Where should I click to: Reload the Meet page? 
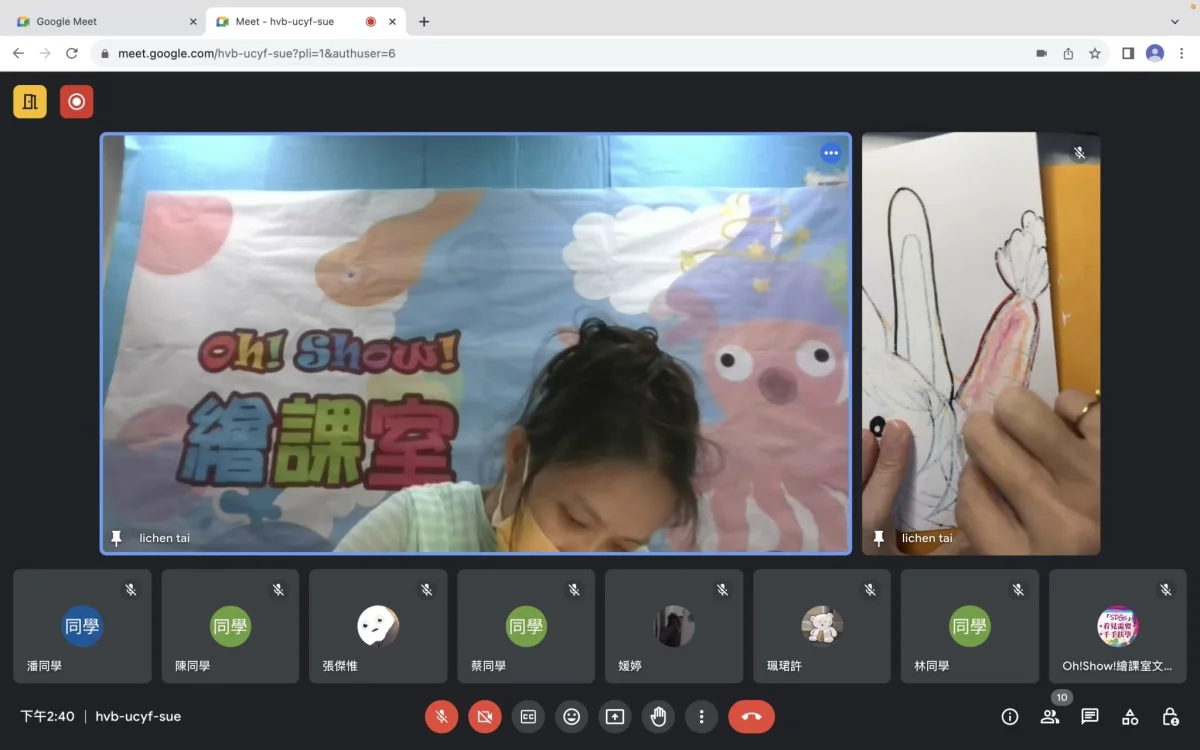pyautogui.click(x=72, y=53)
